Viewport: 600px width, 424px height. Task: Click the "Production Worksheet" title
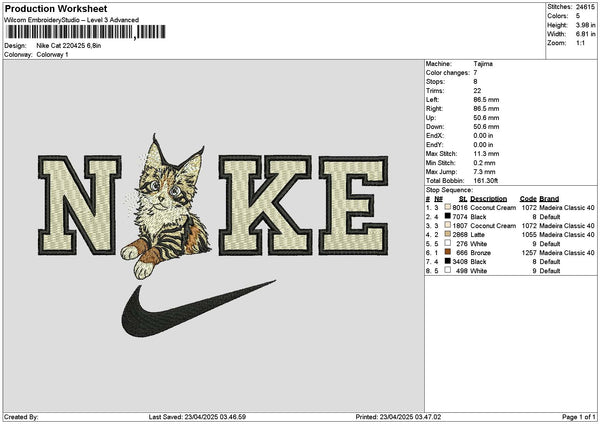56,8
